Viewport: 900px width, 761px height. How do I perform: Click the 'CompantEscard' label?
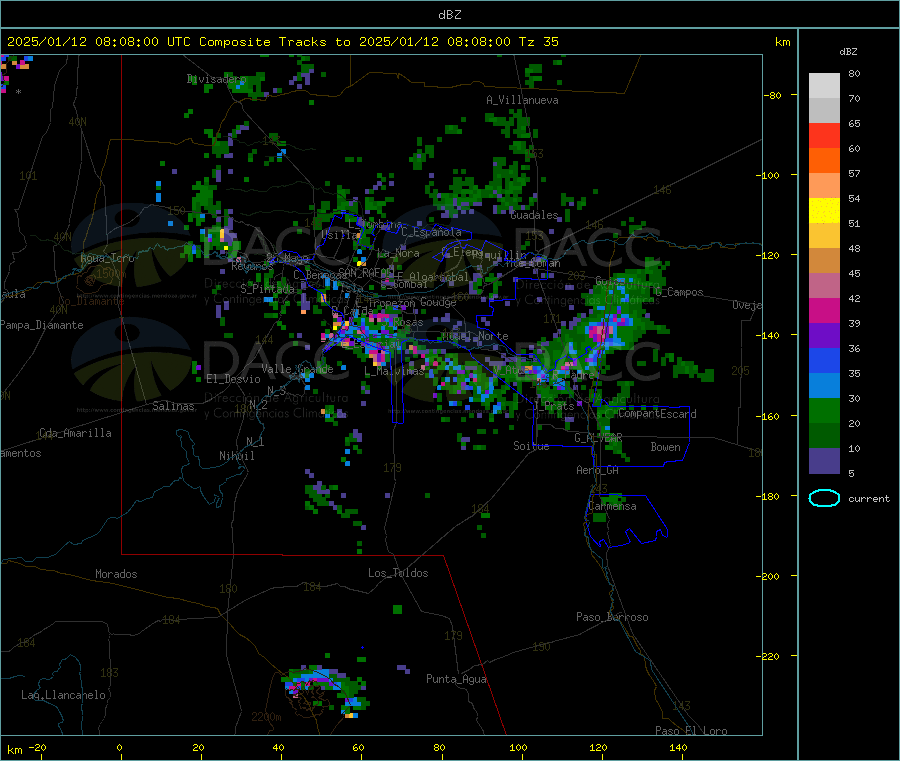point(658,414)
